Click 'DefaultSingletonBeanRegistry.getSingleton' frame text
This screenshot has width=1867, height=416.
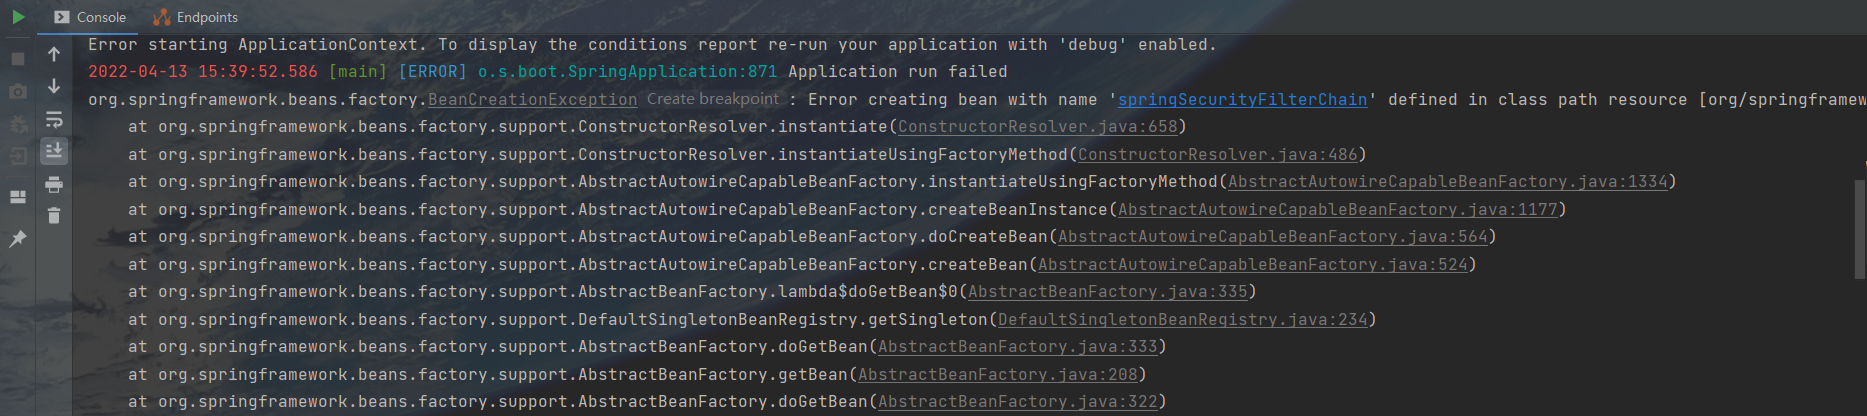pos(783,320)
